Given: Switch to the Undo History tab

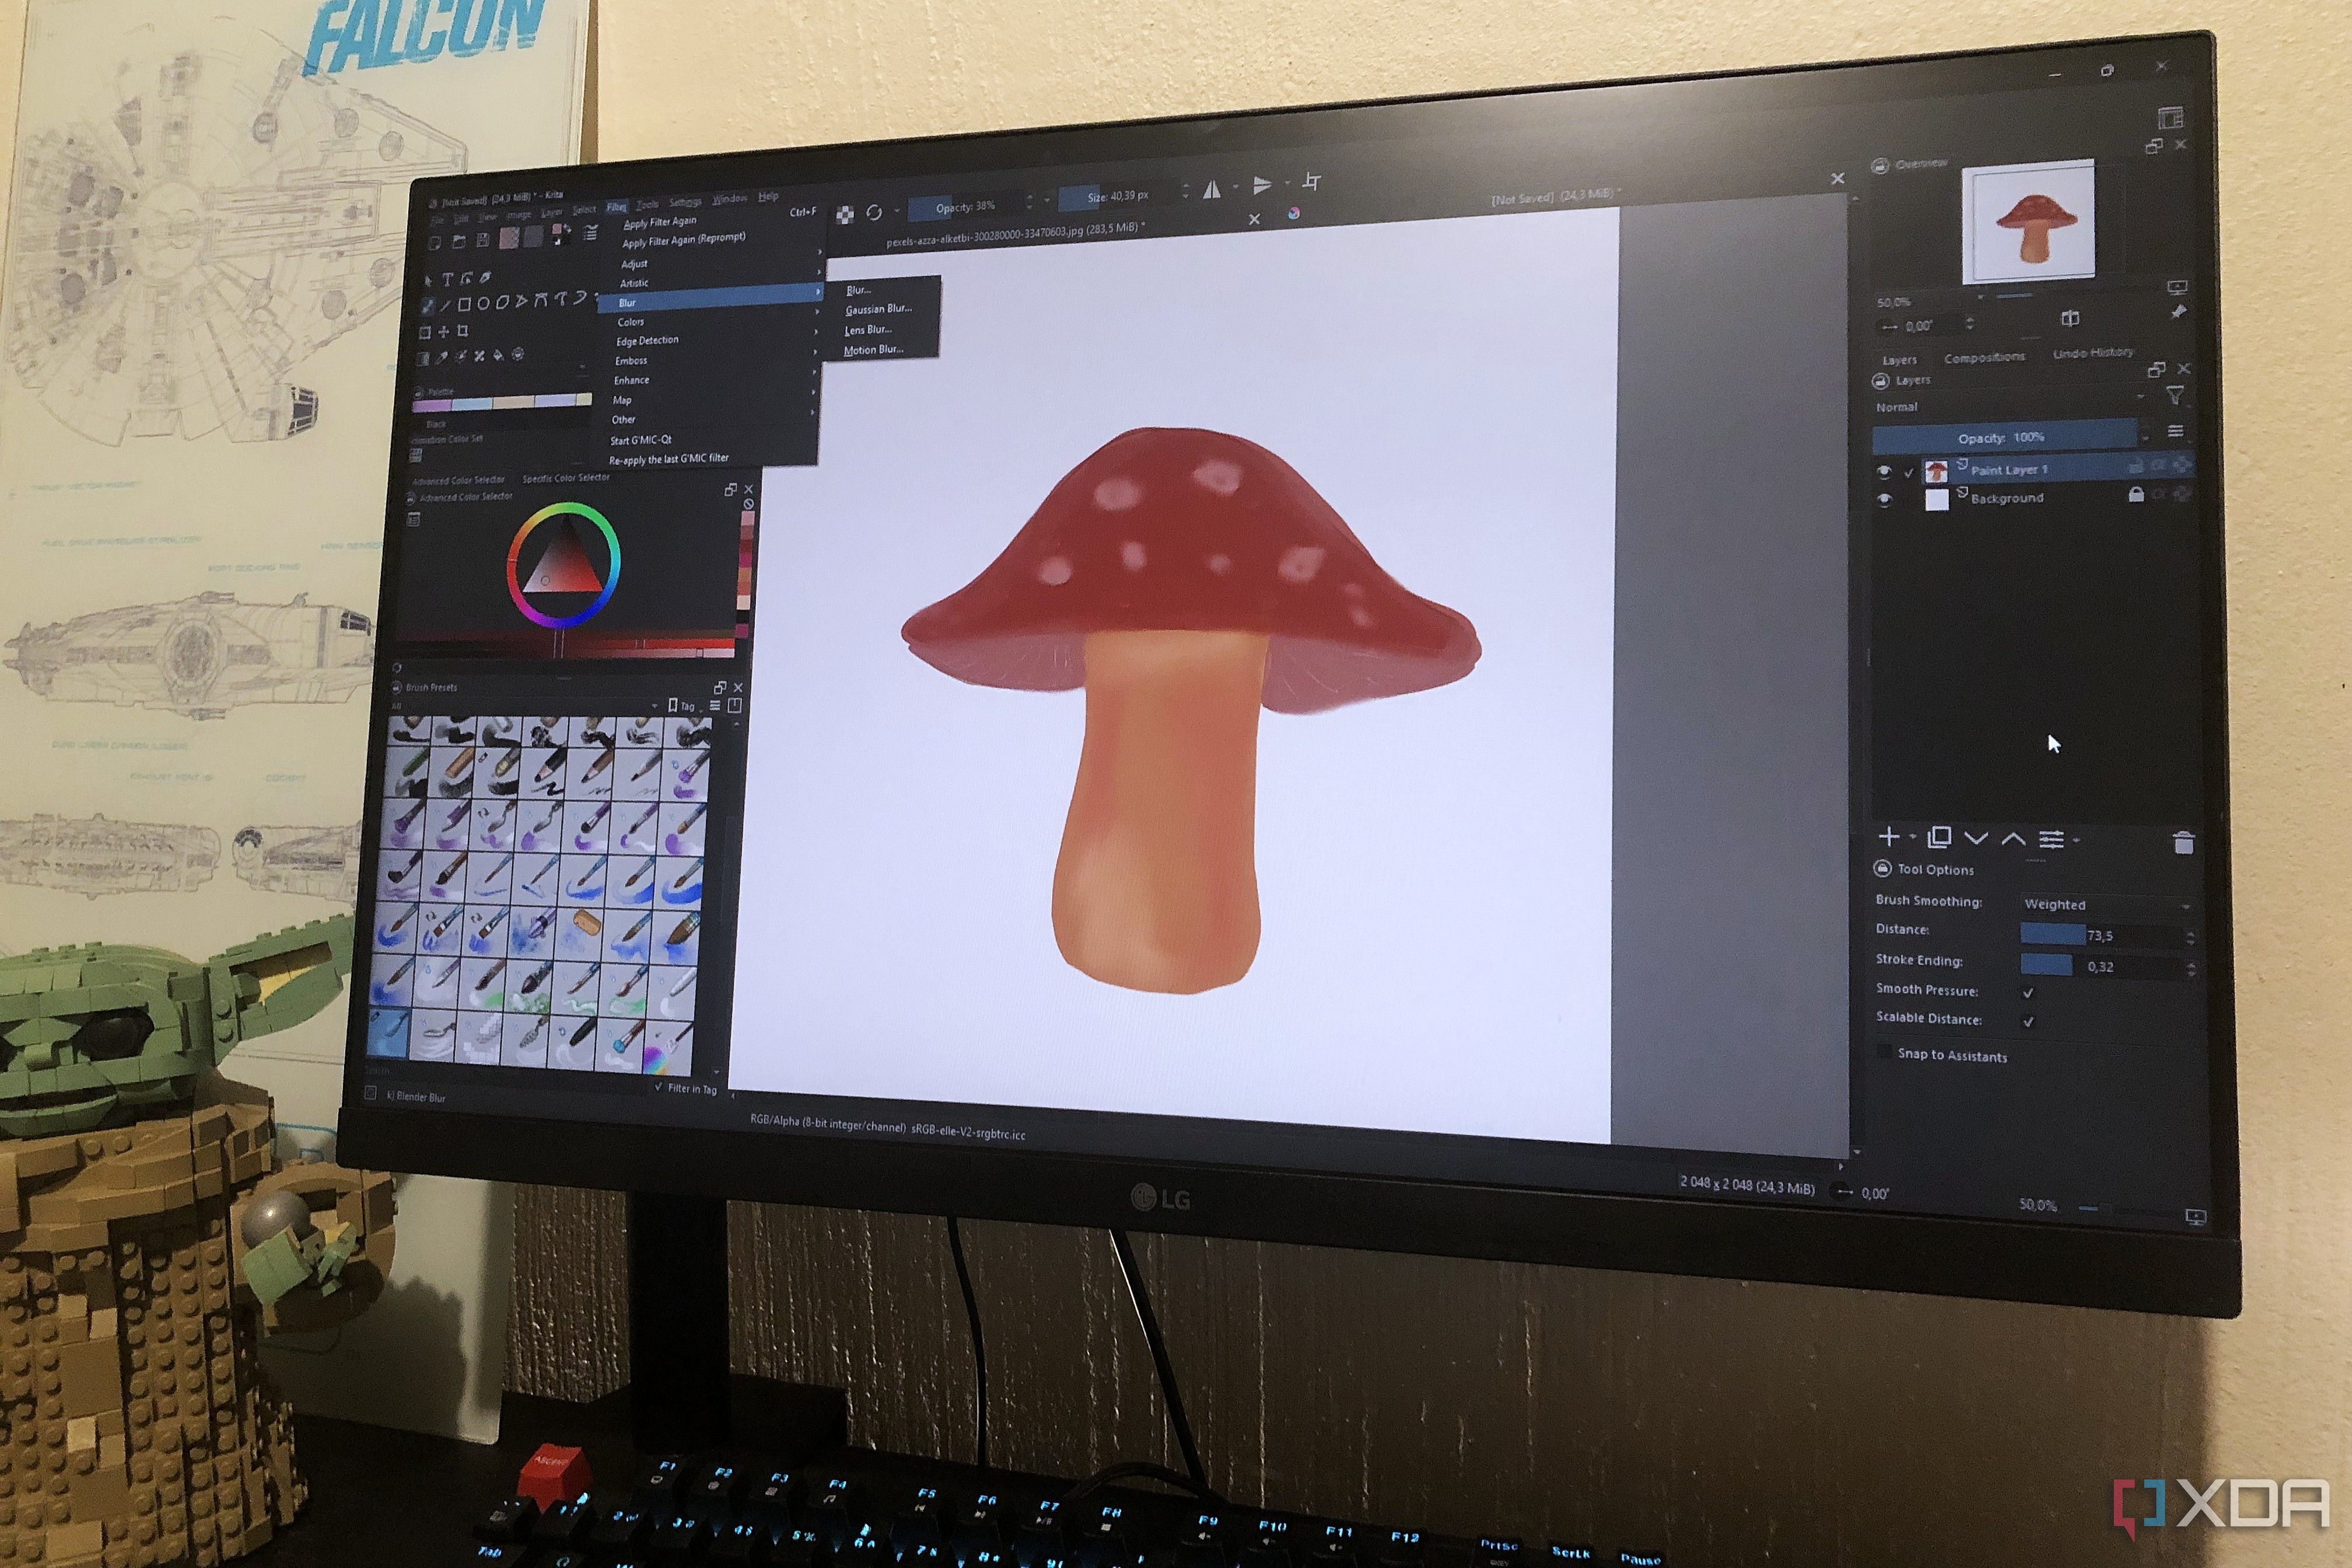Looking at the screenshot, I should click(x=2092, y=353).
